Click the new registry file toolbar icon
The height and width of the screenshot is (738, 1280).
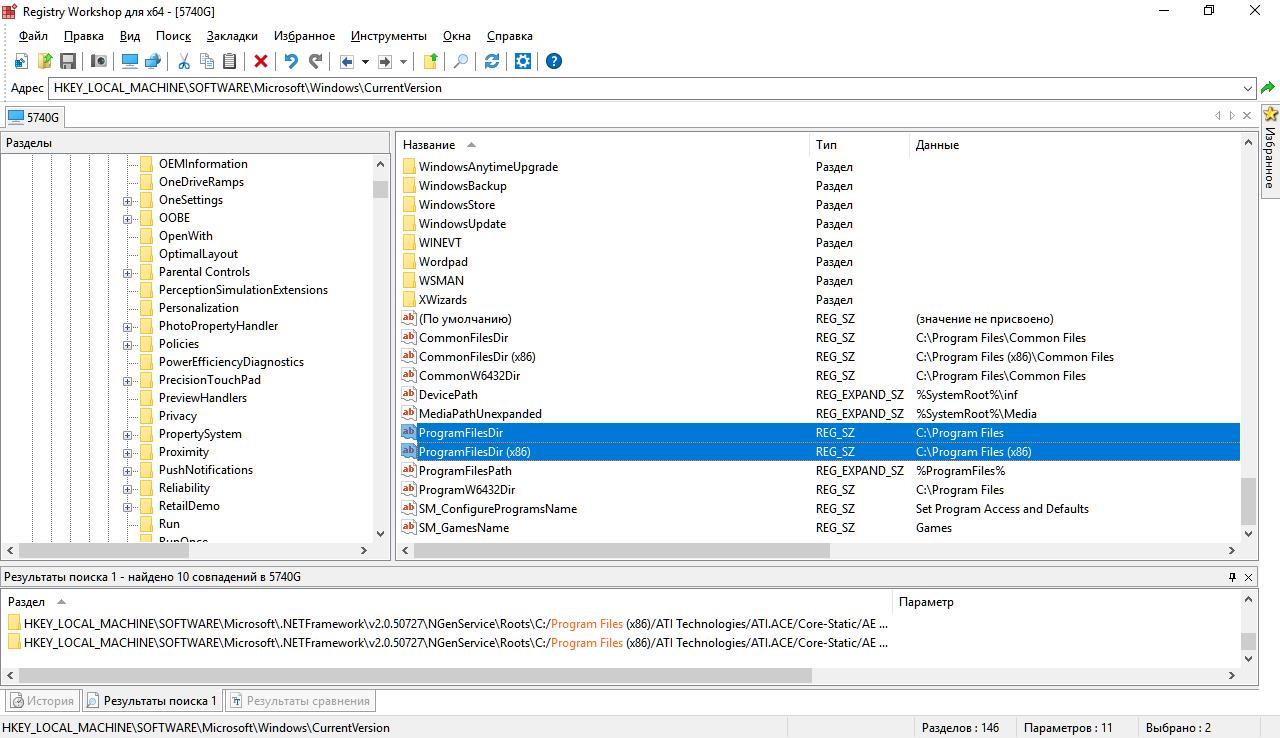[x=21, y=61]
